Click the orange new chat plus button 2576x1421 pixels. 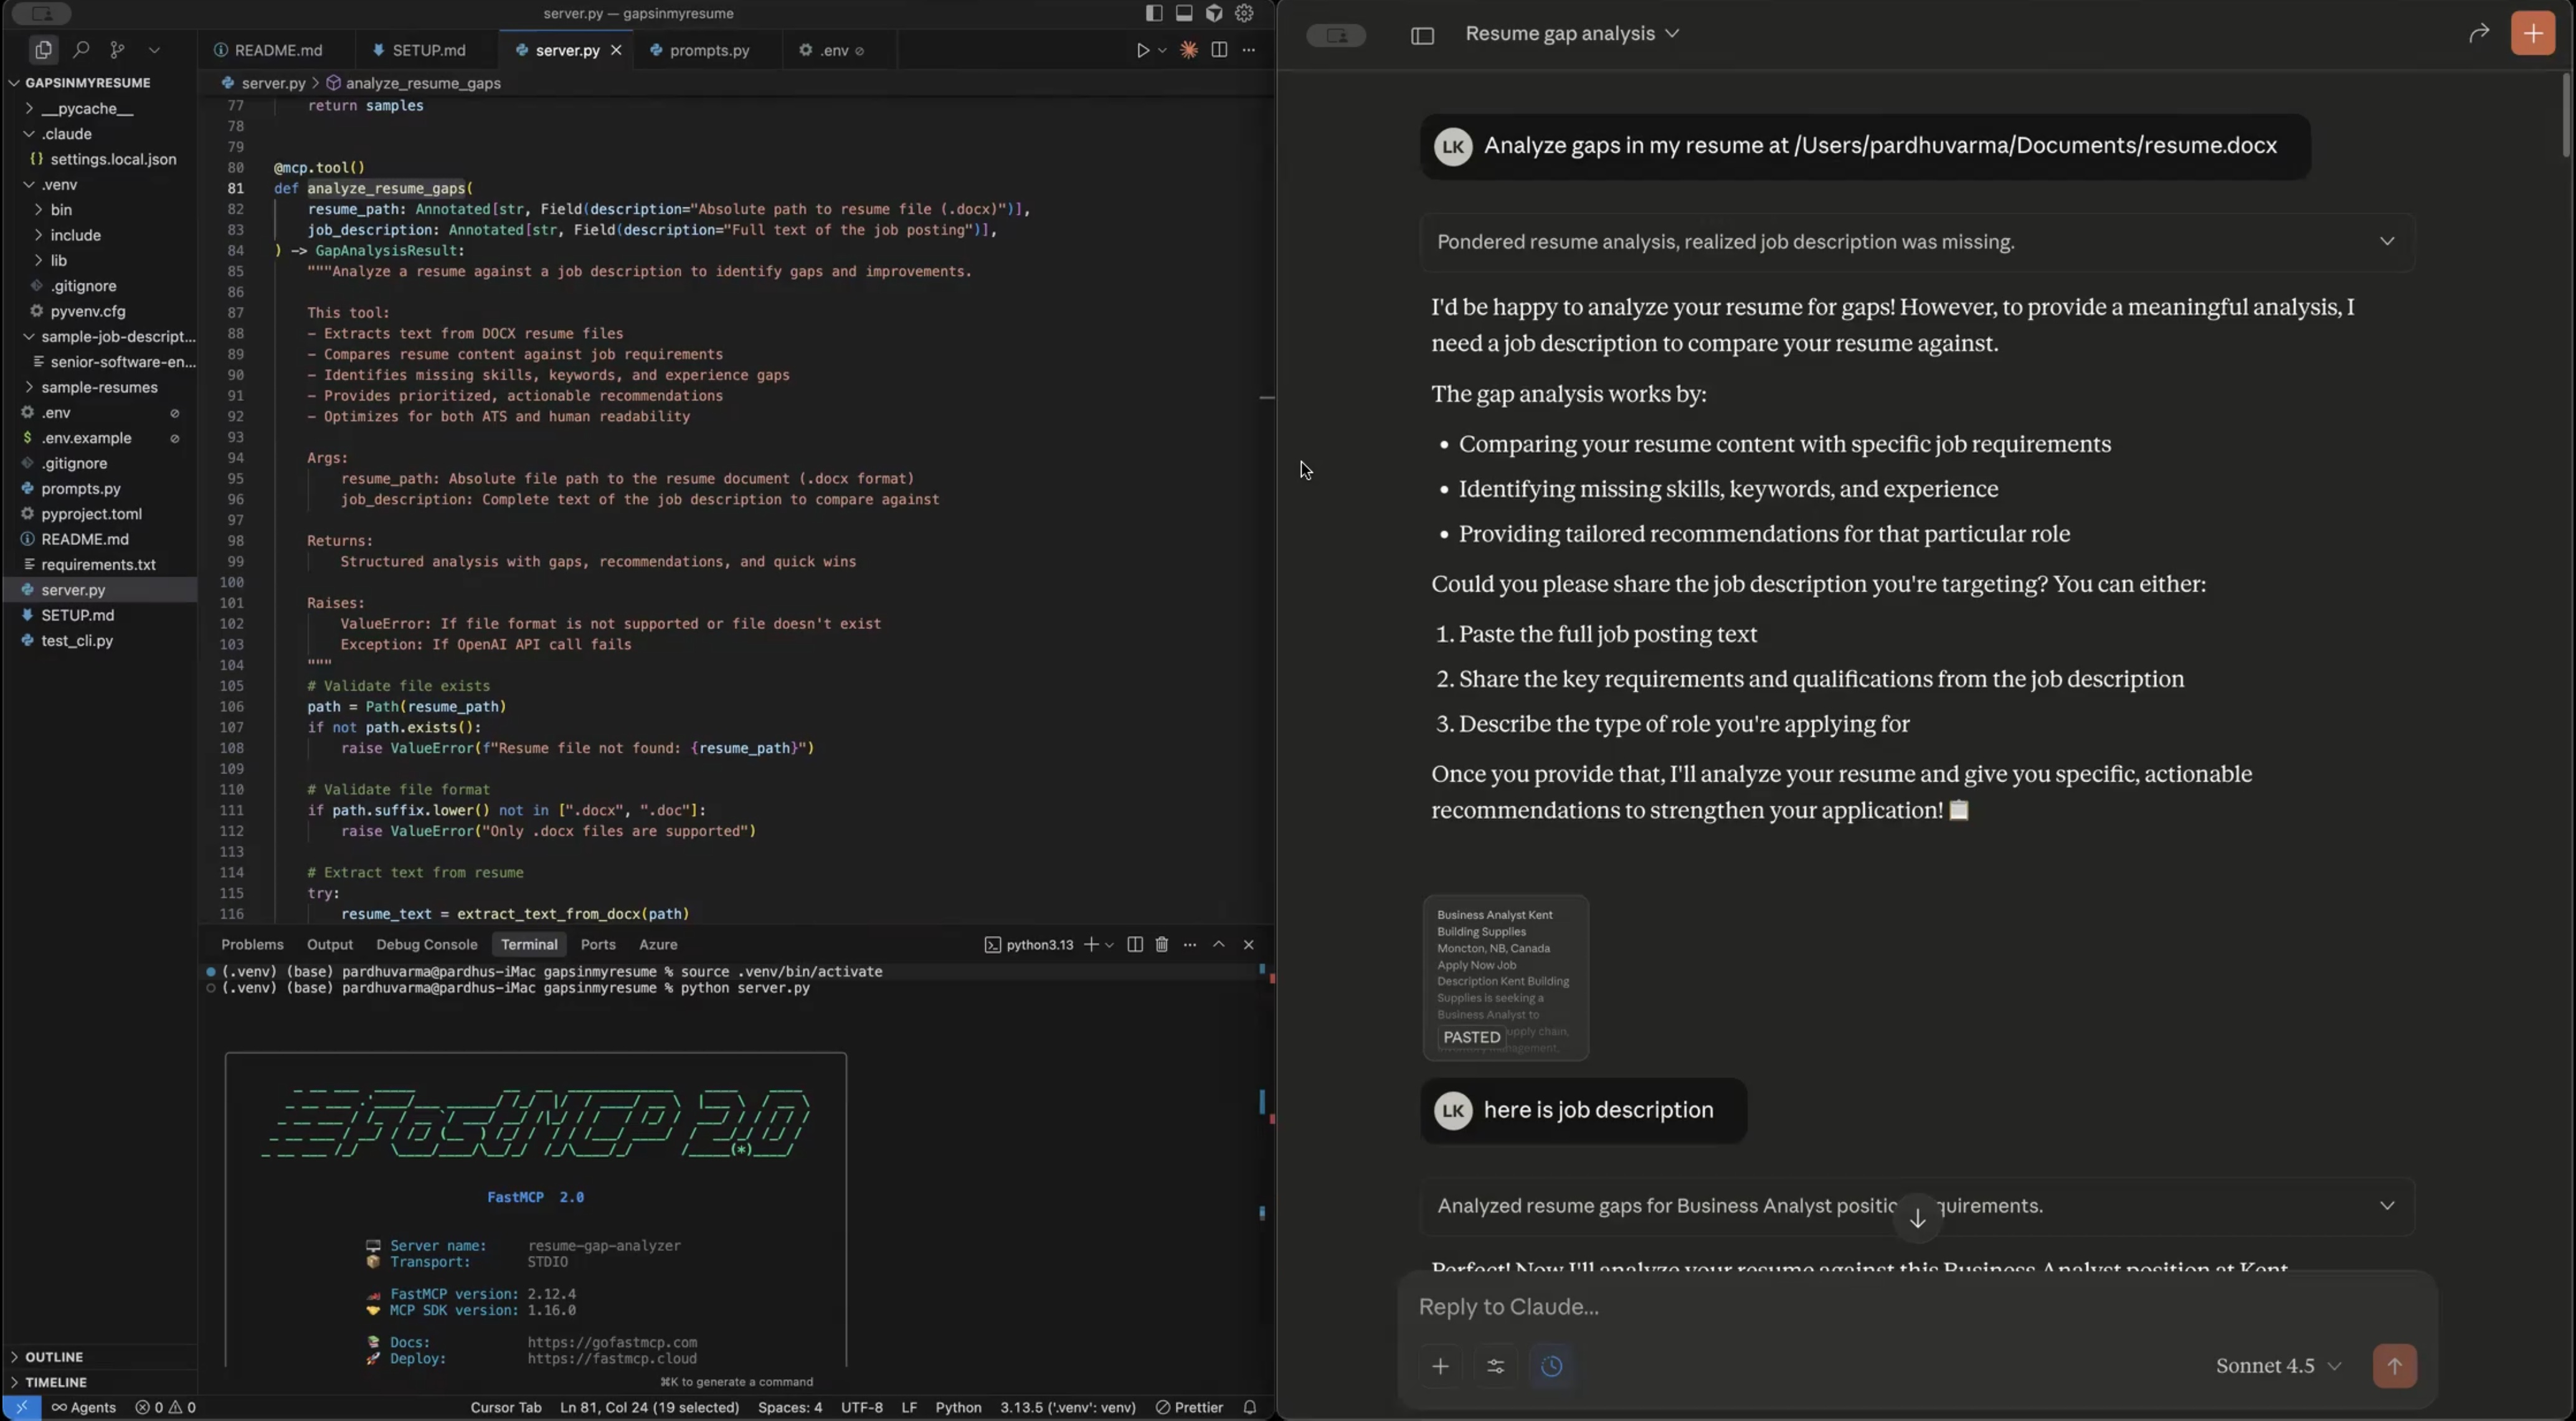tap(2532, 34)
